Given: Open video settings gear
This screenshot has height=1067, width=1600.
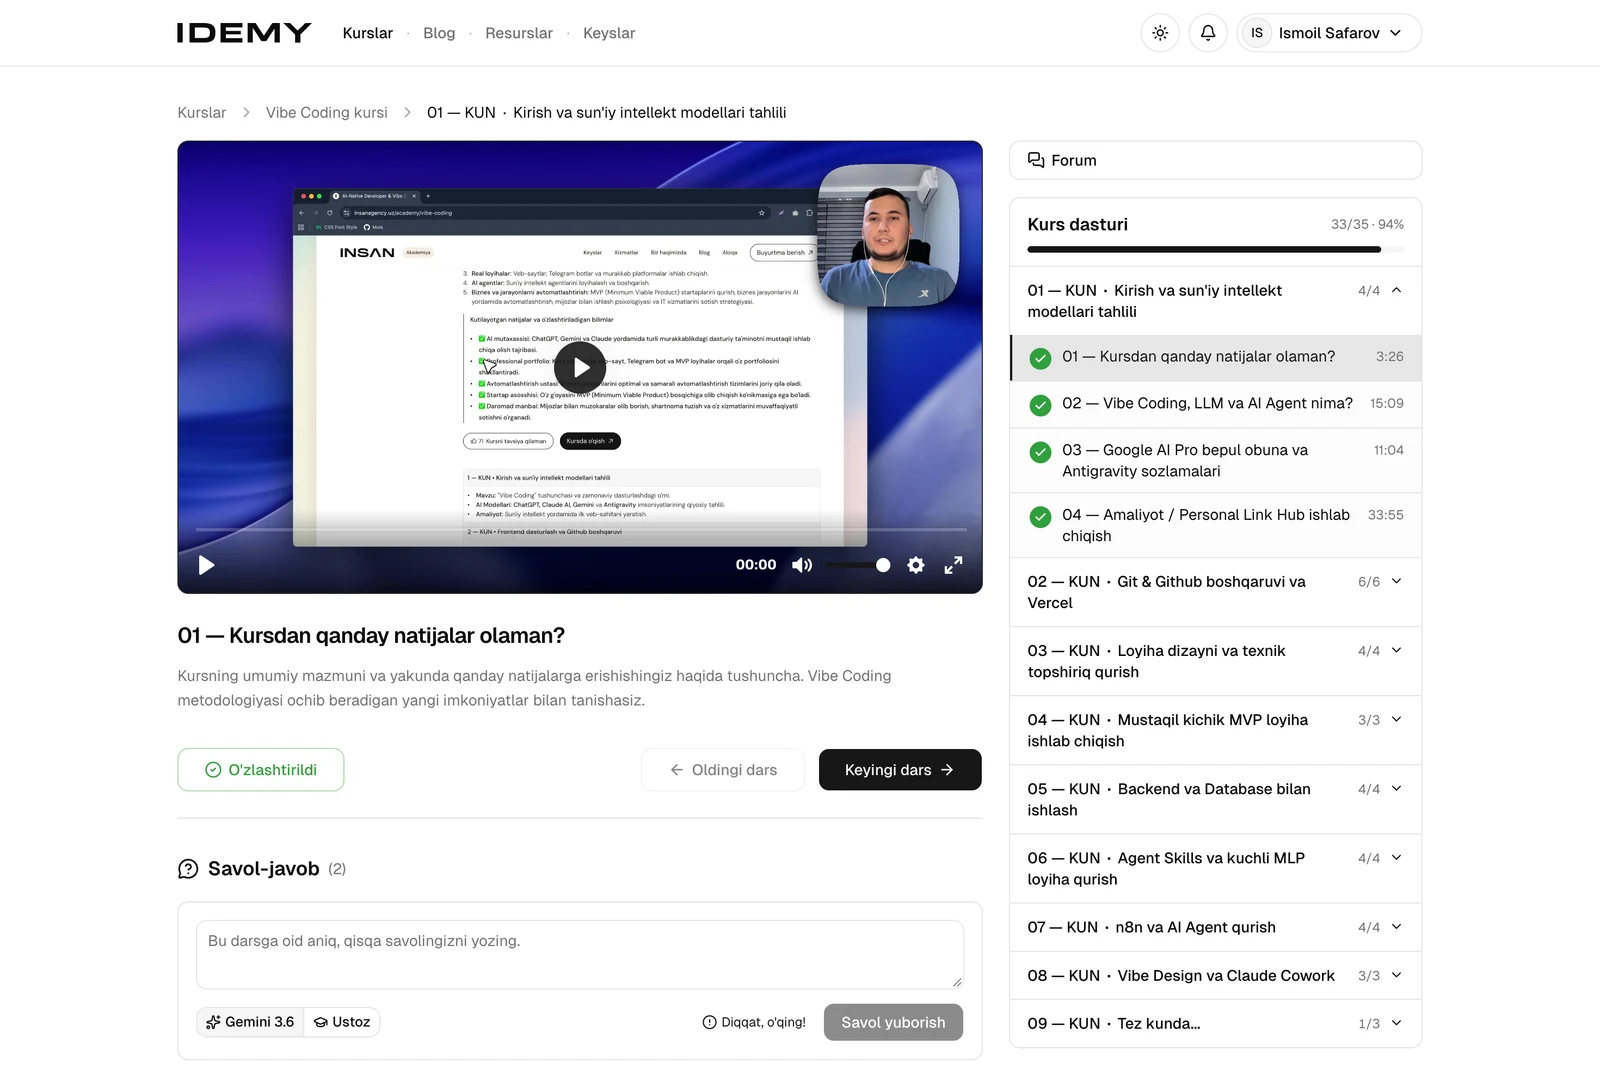Looking at the screenshot, I should [x=916, y=565].
